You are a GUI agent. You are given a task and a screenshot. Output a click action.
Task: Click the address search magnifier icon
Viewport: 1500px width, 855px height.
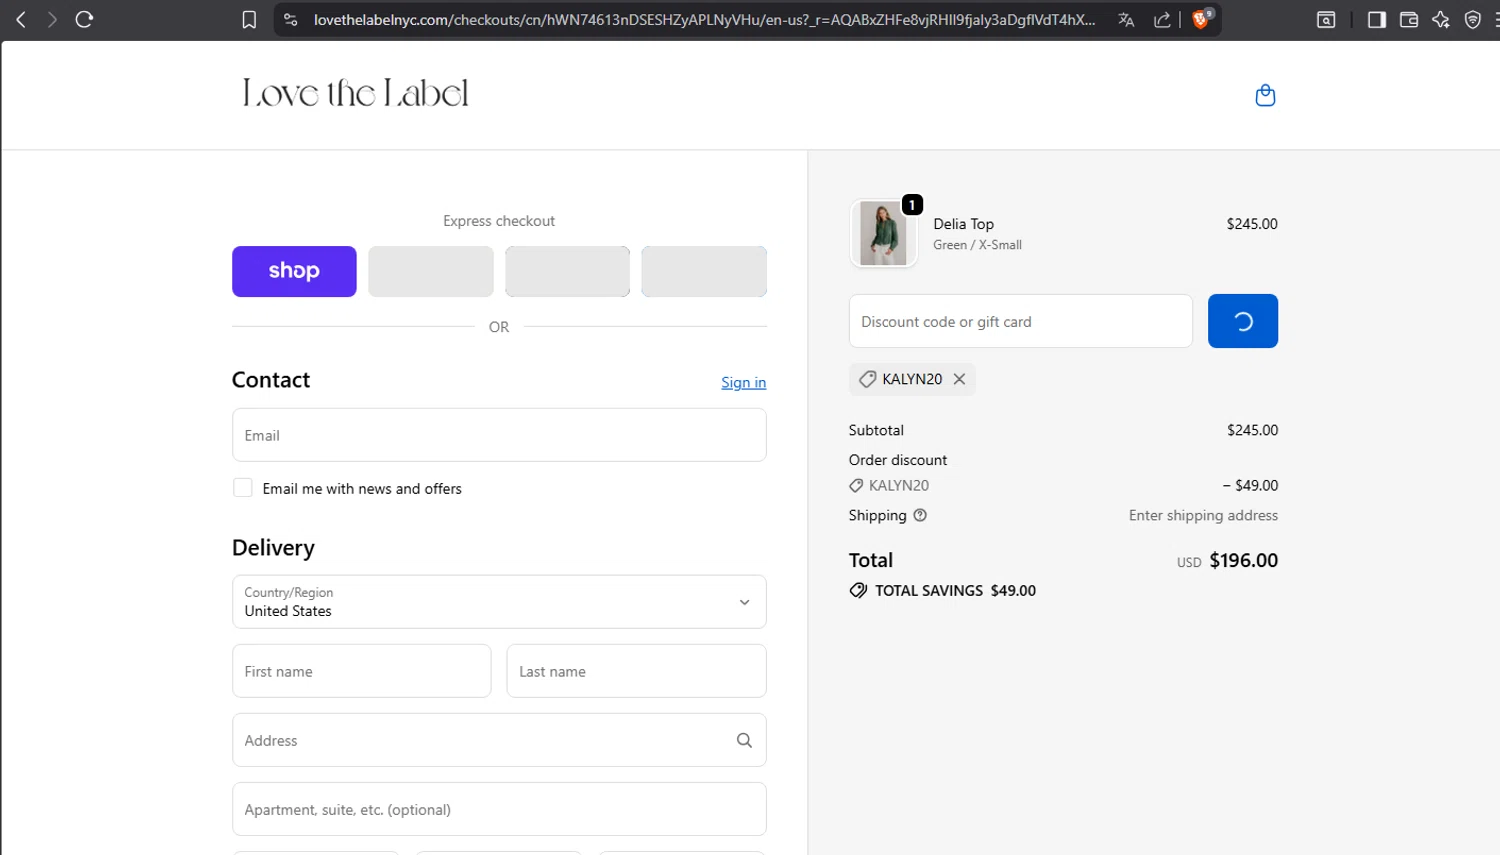(x=744, y=740)
